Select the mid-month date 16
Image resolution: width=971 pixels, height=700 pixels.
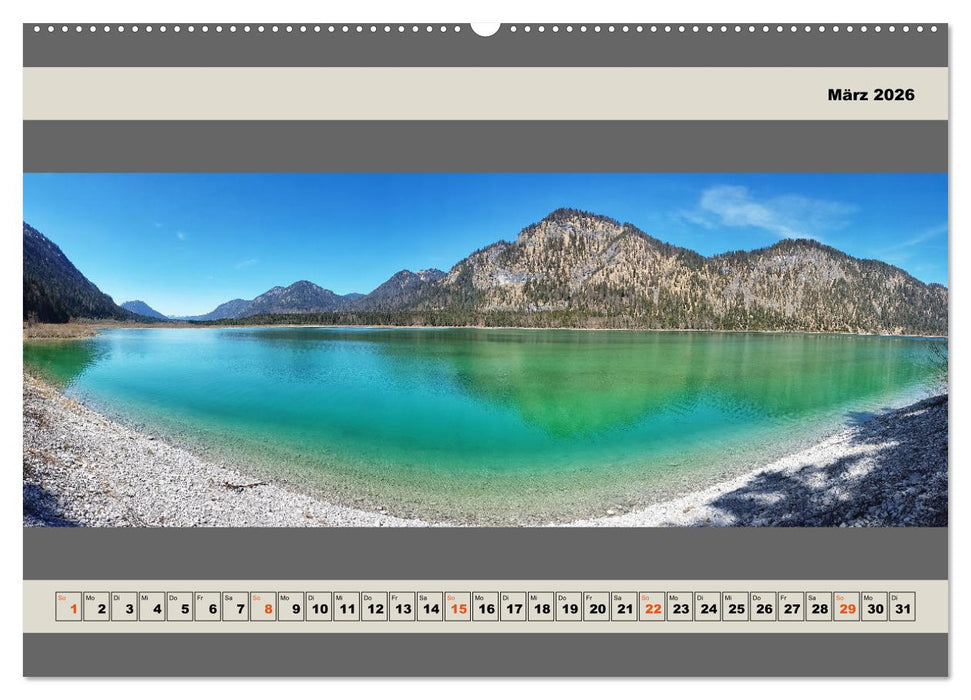[485, 601]
